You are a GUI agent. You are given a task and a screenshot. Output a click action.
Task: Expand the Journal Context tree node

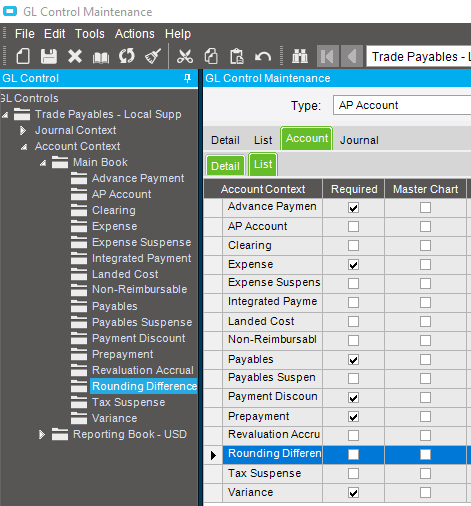(x=23, y=130)
